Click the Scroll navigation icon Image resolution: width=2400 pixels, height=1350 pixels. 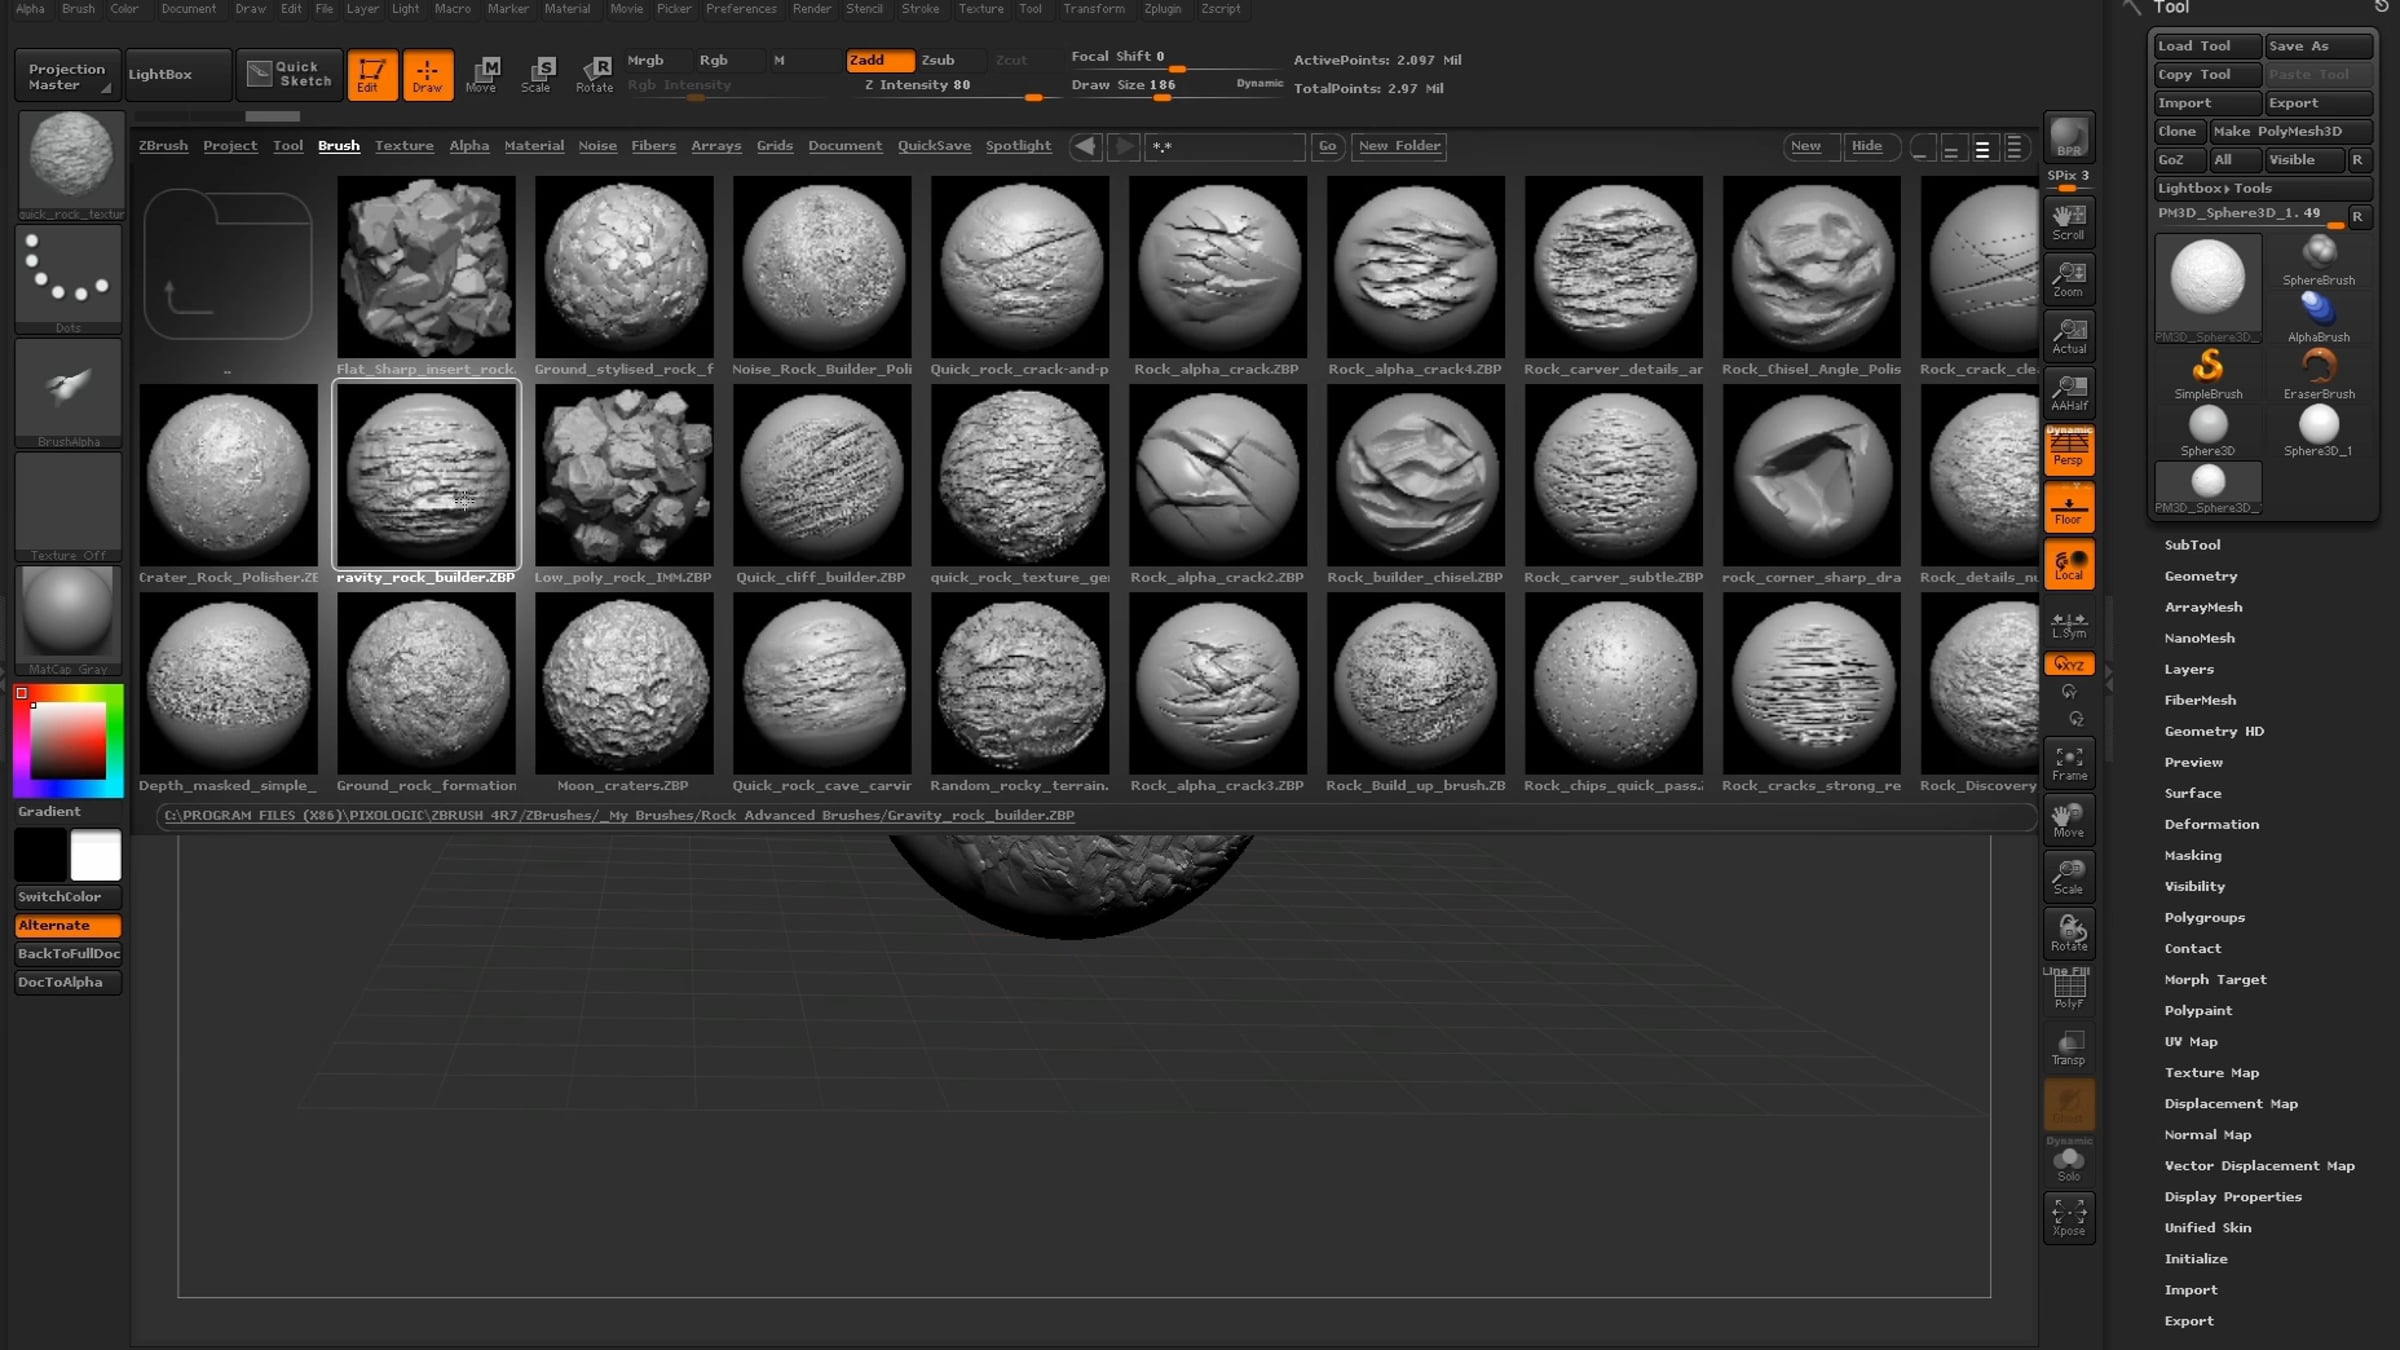(2068, 222)
